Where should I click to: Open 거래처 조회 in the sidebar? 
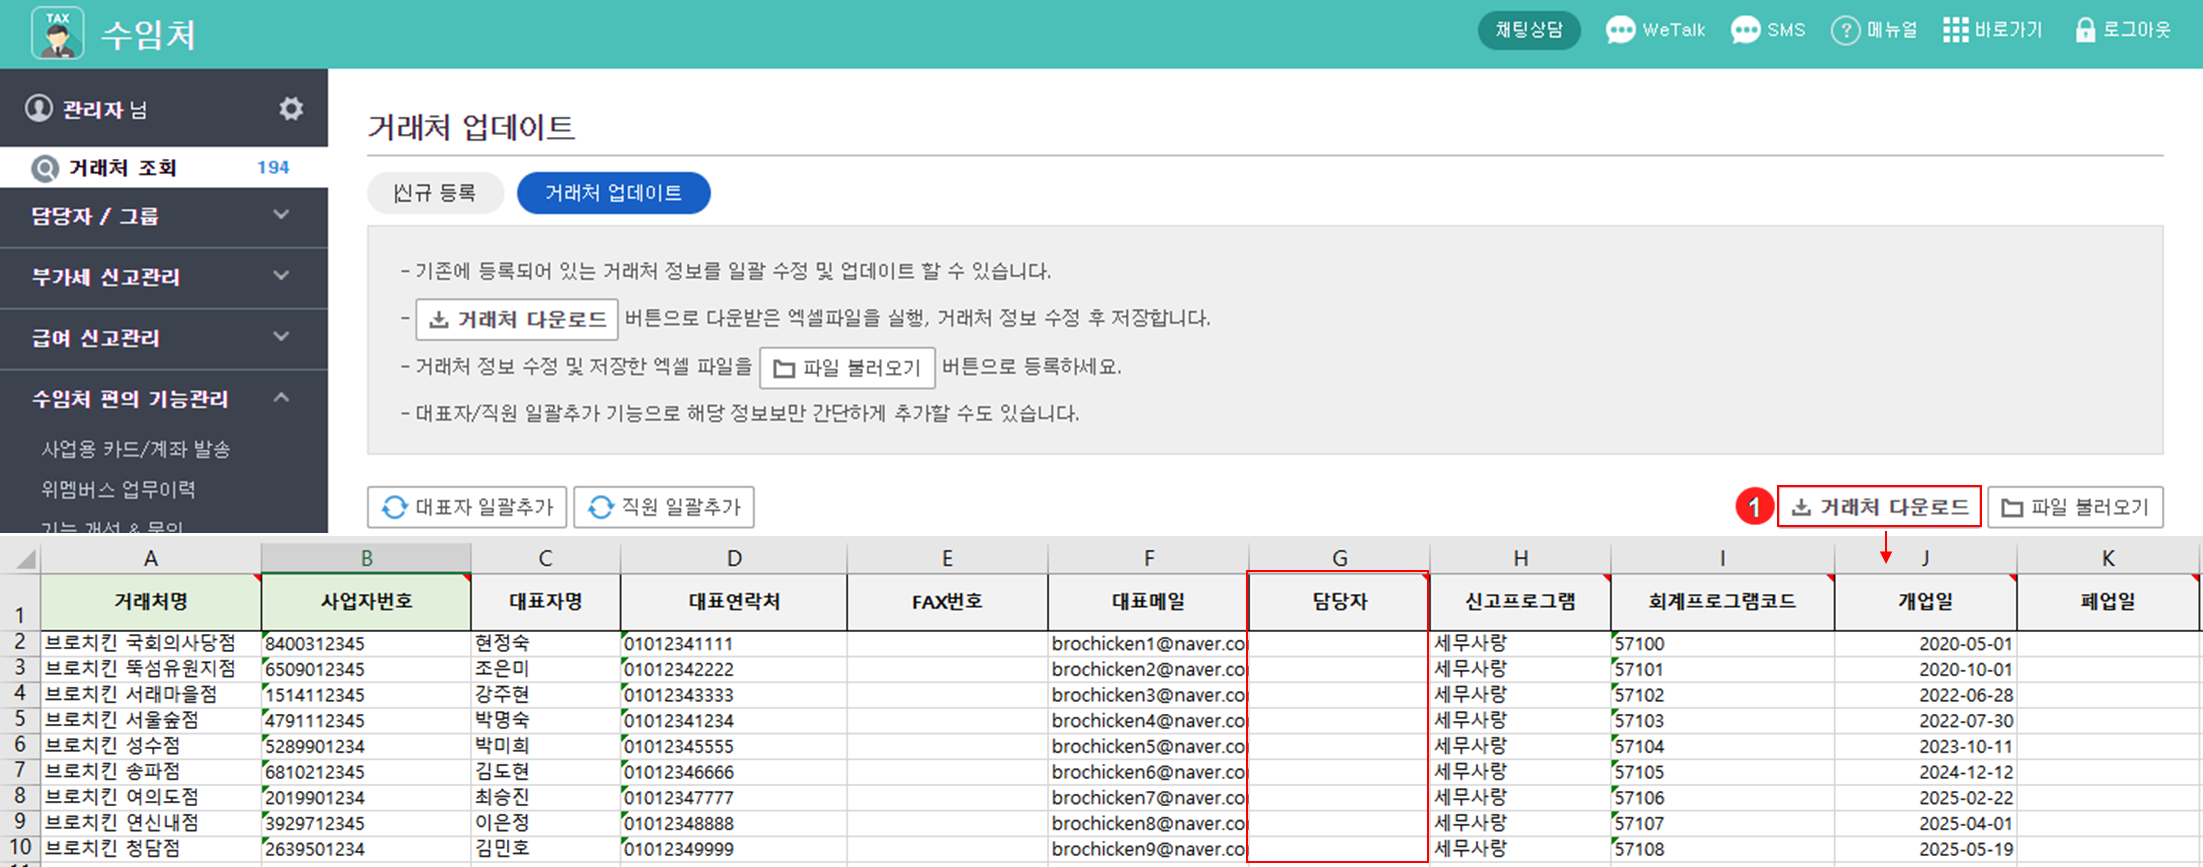(164, 168)
